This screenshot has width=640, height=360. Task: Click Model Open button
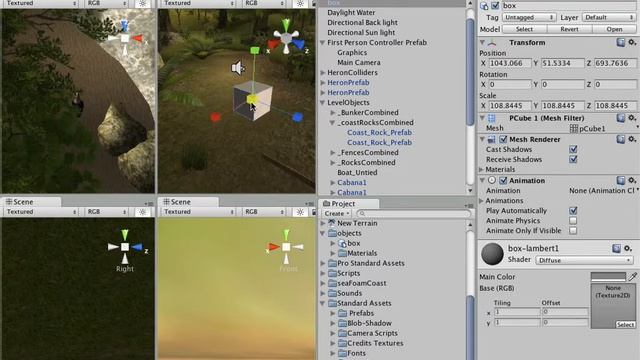point(614,29)
